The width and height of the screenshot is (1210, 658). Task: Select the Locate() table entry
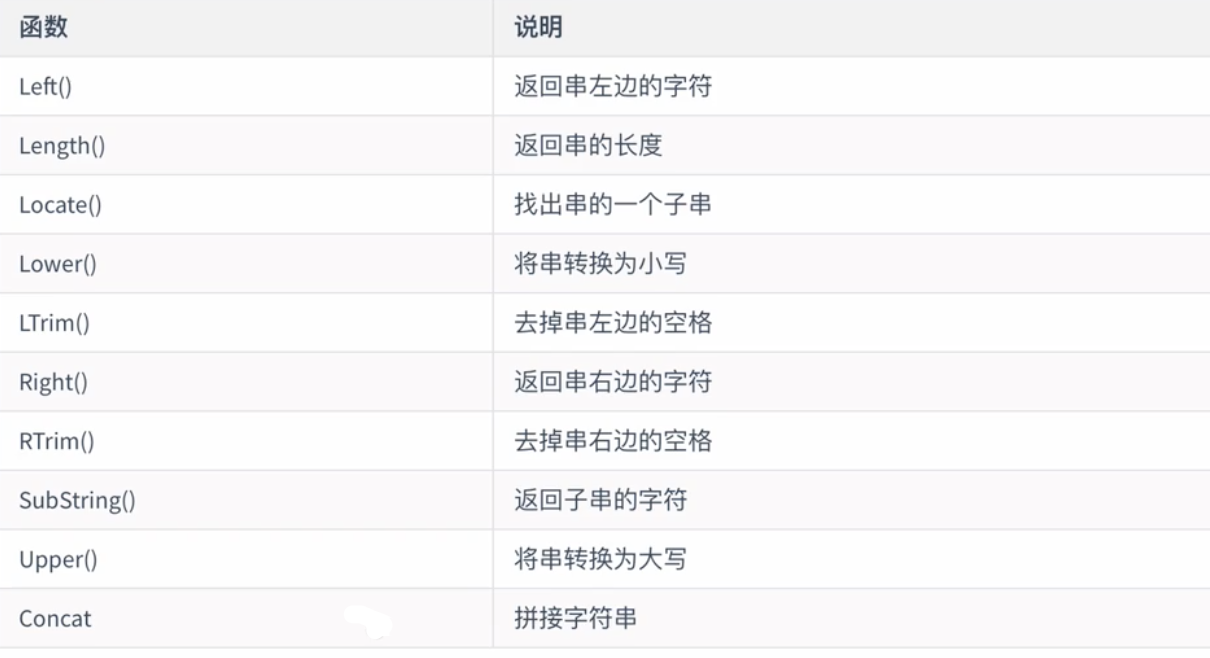[60, 205]
